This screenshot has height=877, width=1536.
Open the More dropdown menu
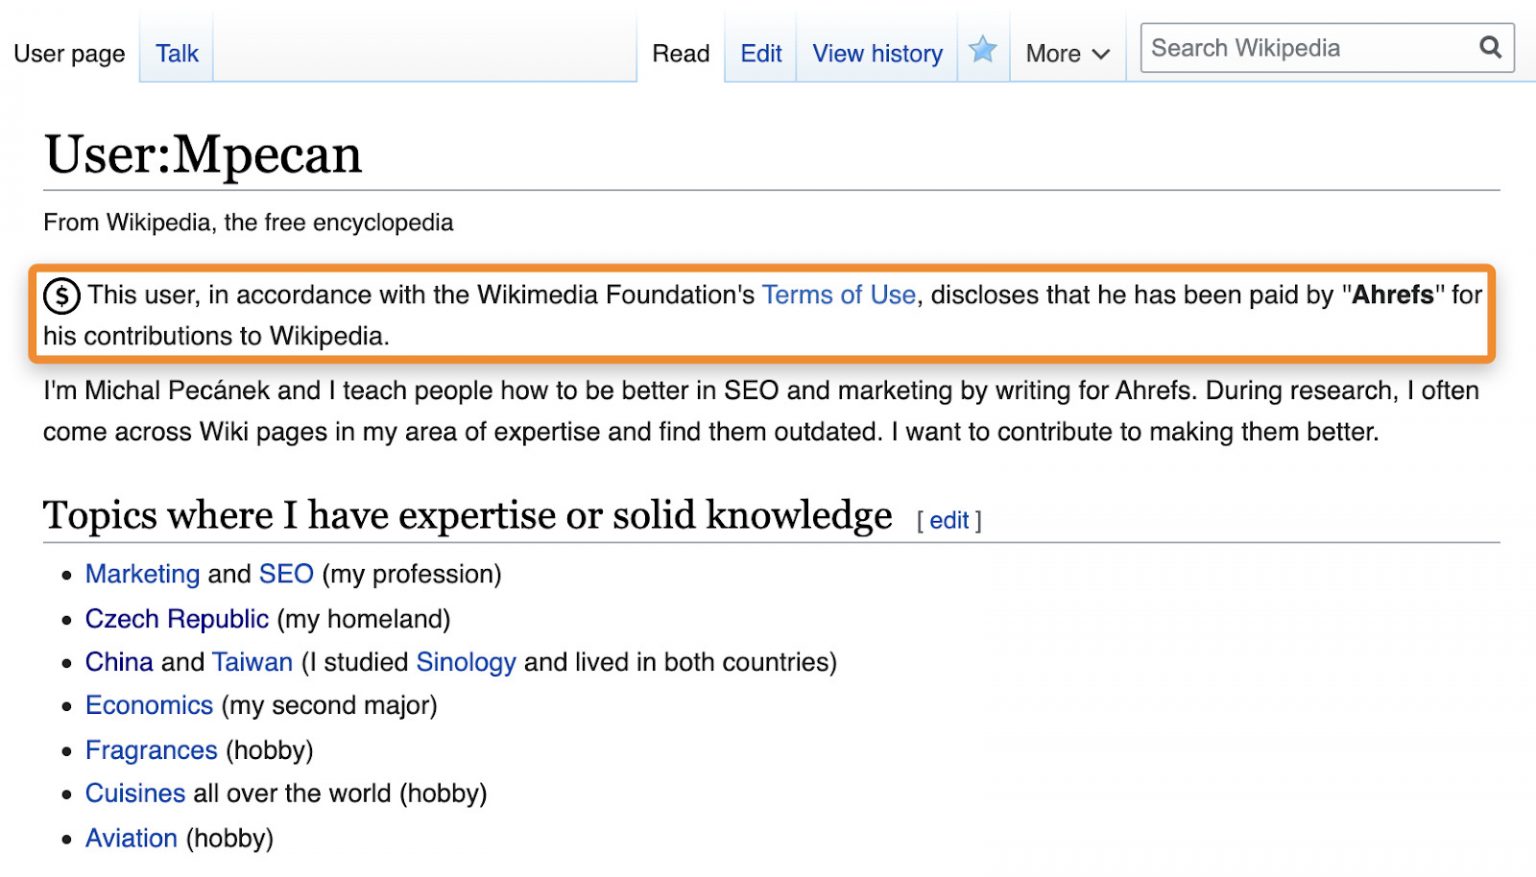coord(1055,54)
